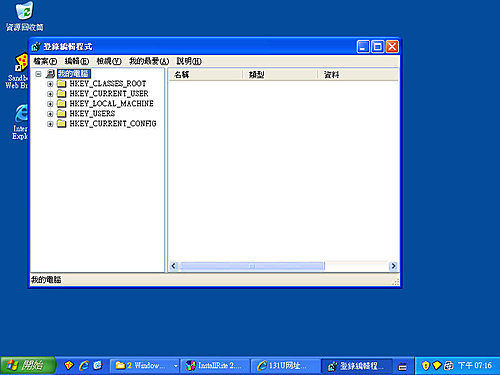Close the Registry Editor window
500x375 pixels.
392,47
